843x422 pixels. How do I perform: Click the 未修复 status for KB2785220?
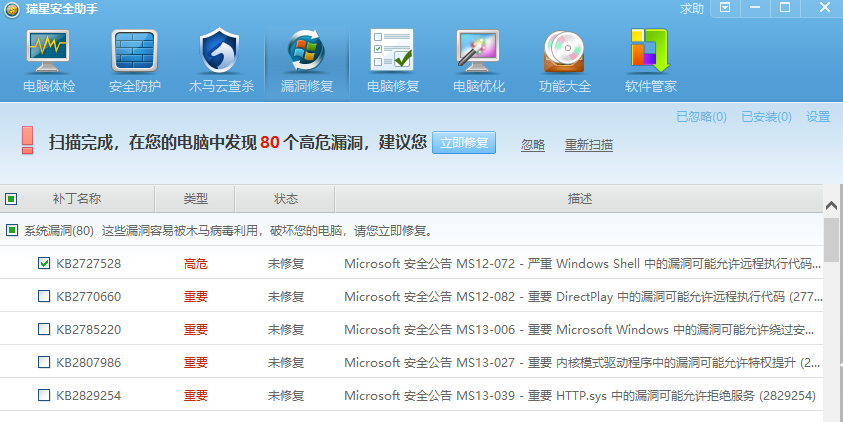(x=286, y=329)
